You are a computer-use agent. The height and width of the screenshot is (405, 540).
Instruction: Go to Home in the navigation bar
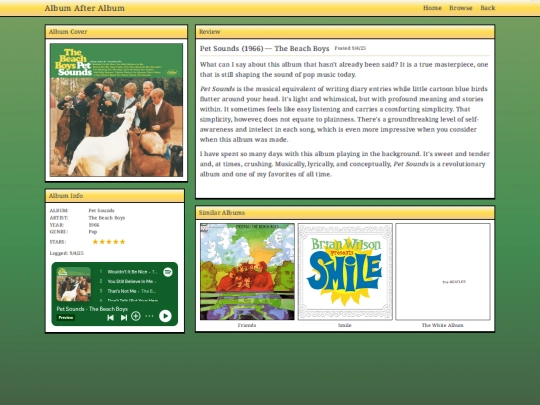[x=432, y=8]
